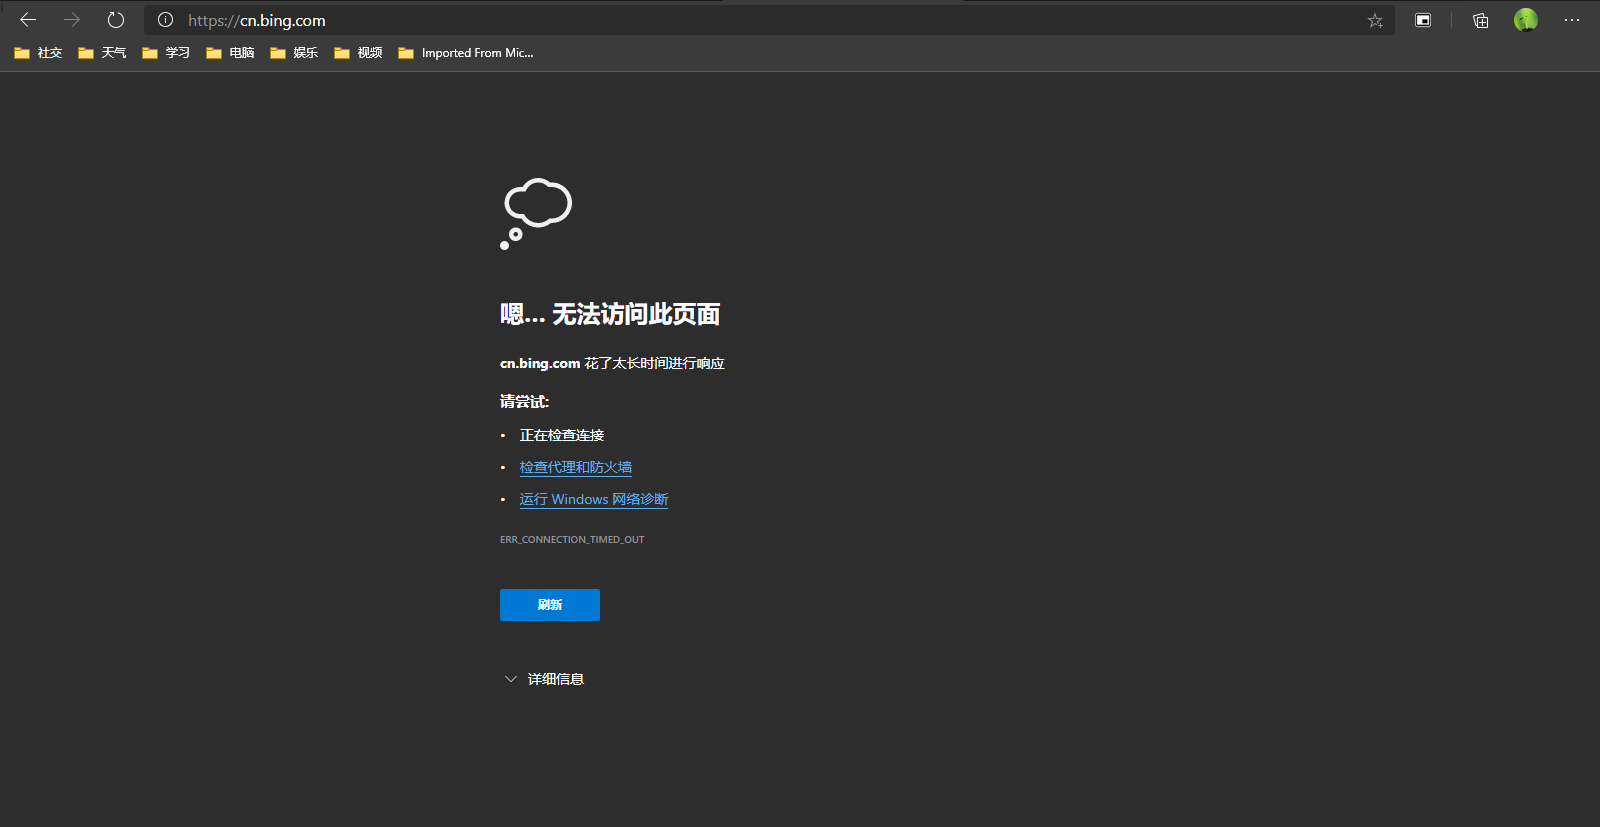Click the 正在检查连接 text
1600x827 pixels.
point(562,435)
